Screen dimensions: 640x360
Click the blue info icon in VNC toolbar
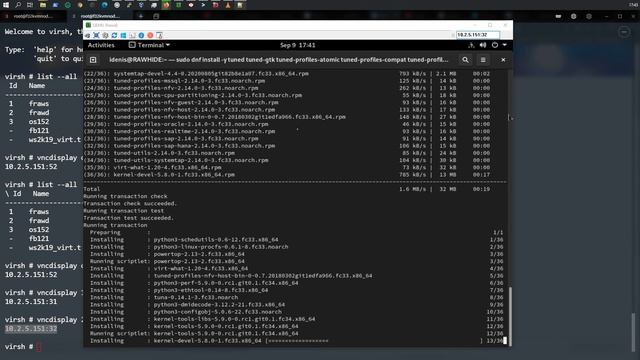pyautogui.click(x=141, y=36)
